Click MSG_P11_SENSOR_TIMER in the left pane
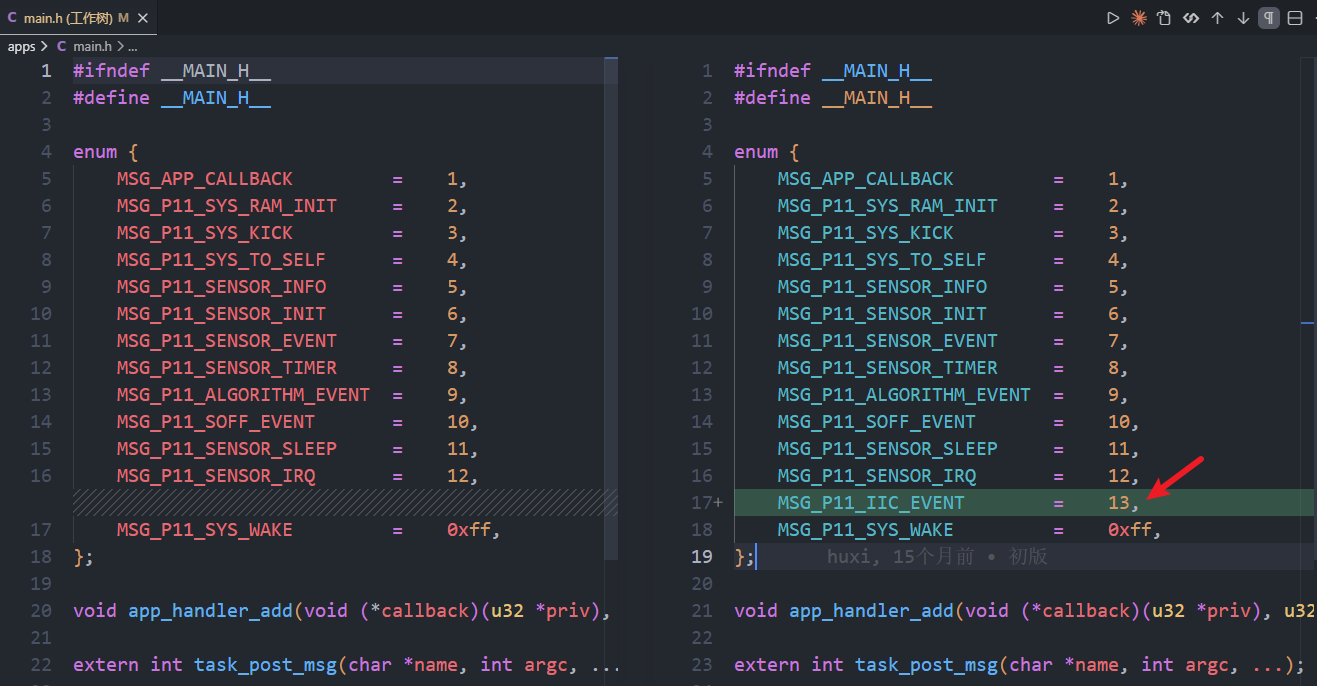This screenshot has height=686, width=1317. click(227, 367)
